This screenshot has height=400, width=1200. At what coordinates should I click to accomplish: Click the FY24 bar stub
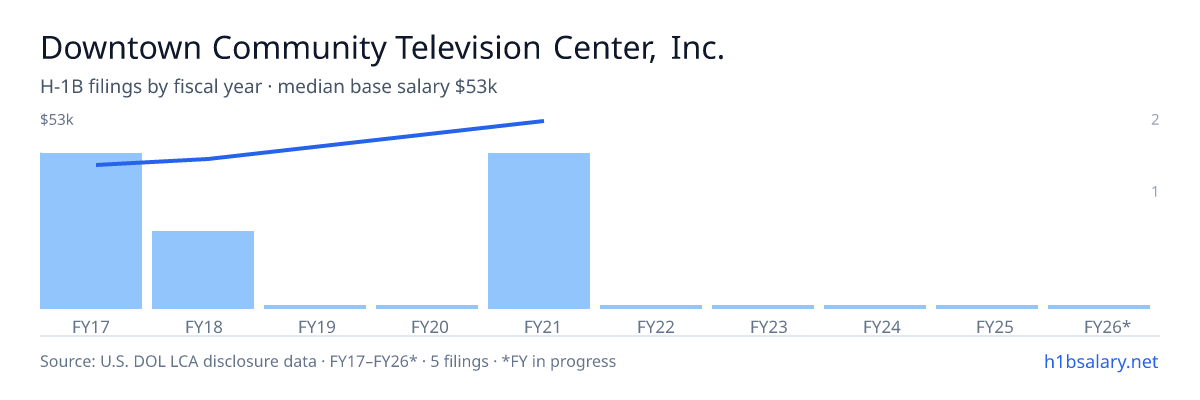(x=875, y=307)
